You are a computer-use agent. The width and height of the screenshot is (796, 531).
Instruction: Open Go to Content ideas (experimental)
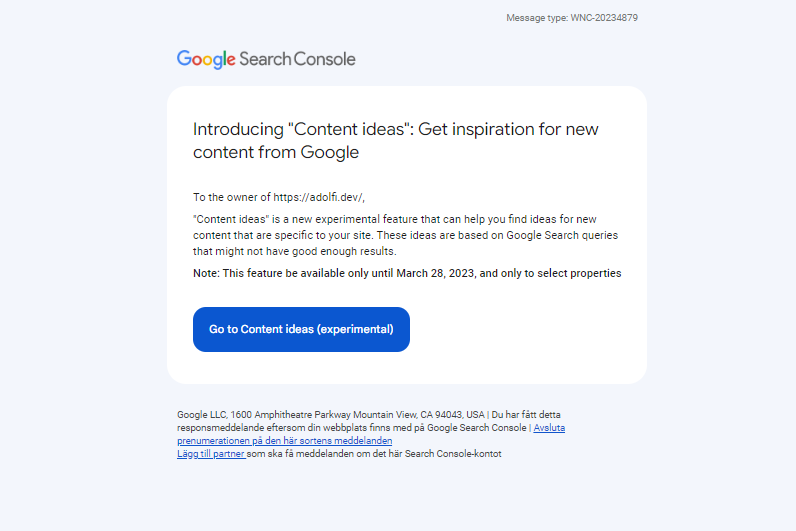pyautogui.click(x=301, y=329)
